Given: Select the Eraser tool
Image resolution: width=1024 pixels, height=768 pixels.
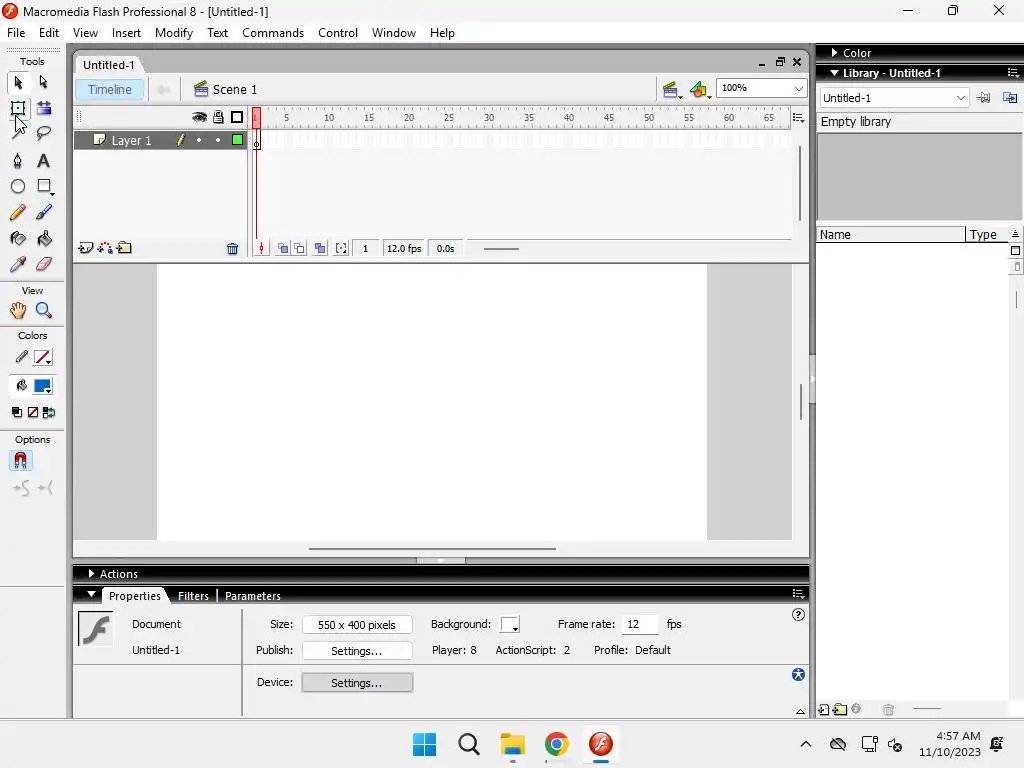Looking at the screenshot, I should [x=44, y=264].
